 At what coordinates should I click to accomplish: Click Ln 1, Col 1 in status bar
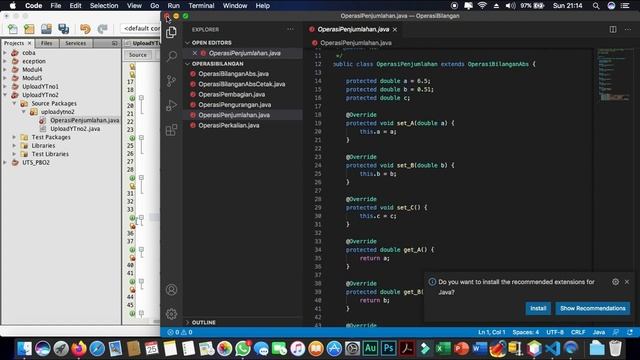pos(491,332)
